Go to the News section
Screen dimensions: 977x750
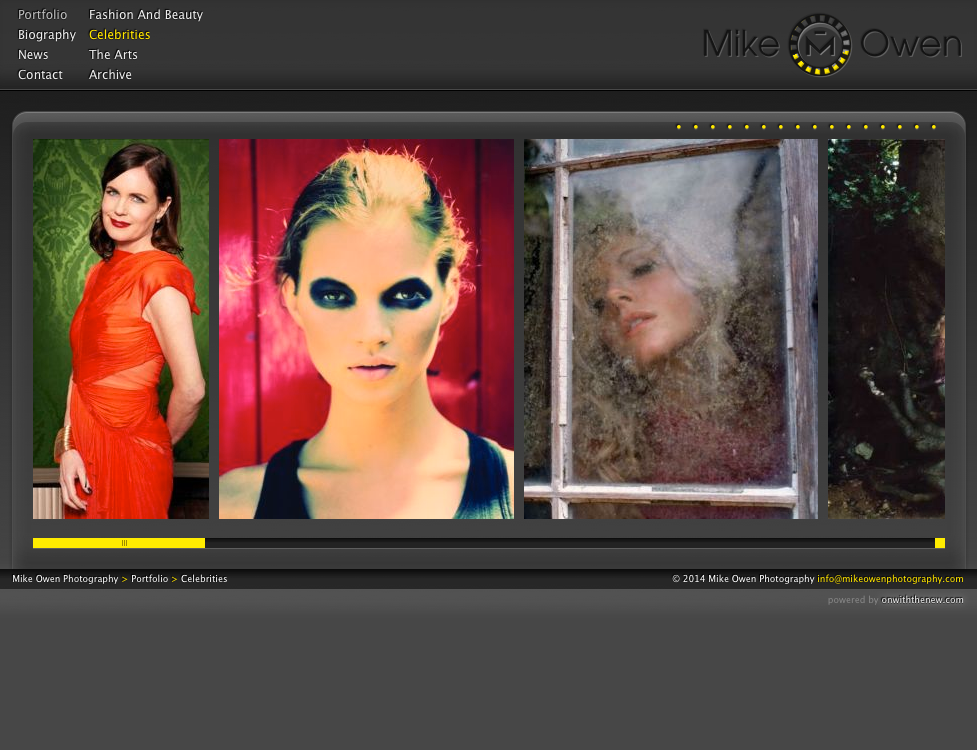[x=33, y=55]
